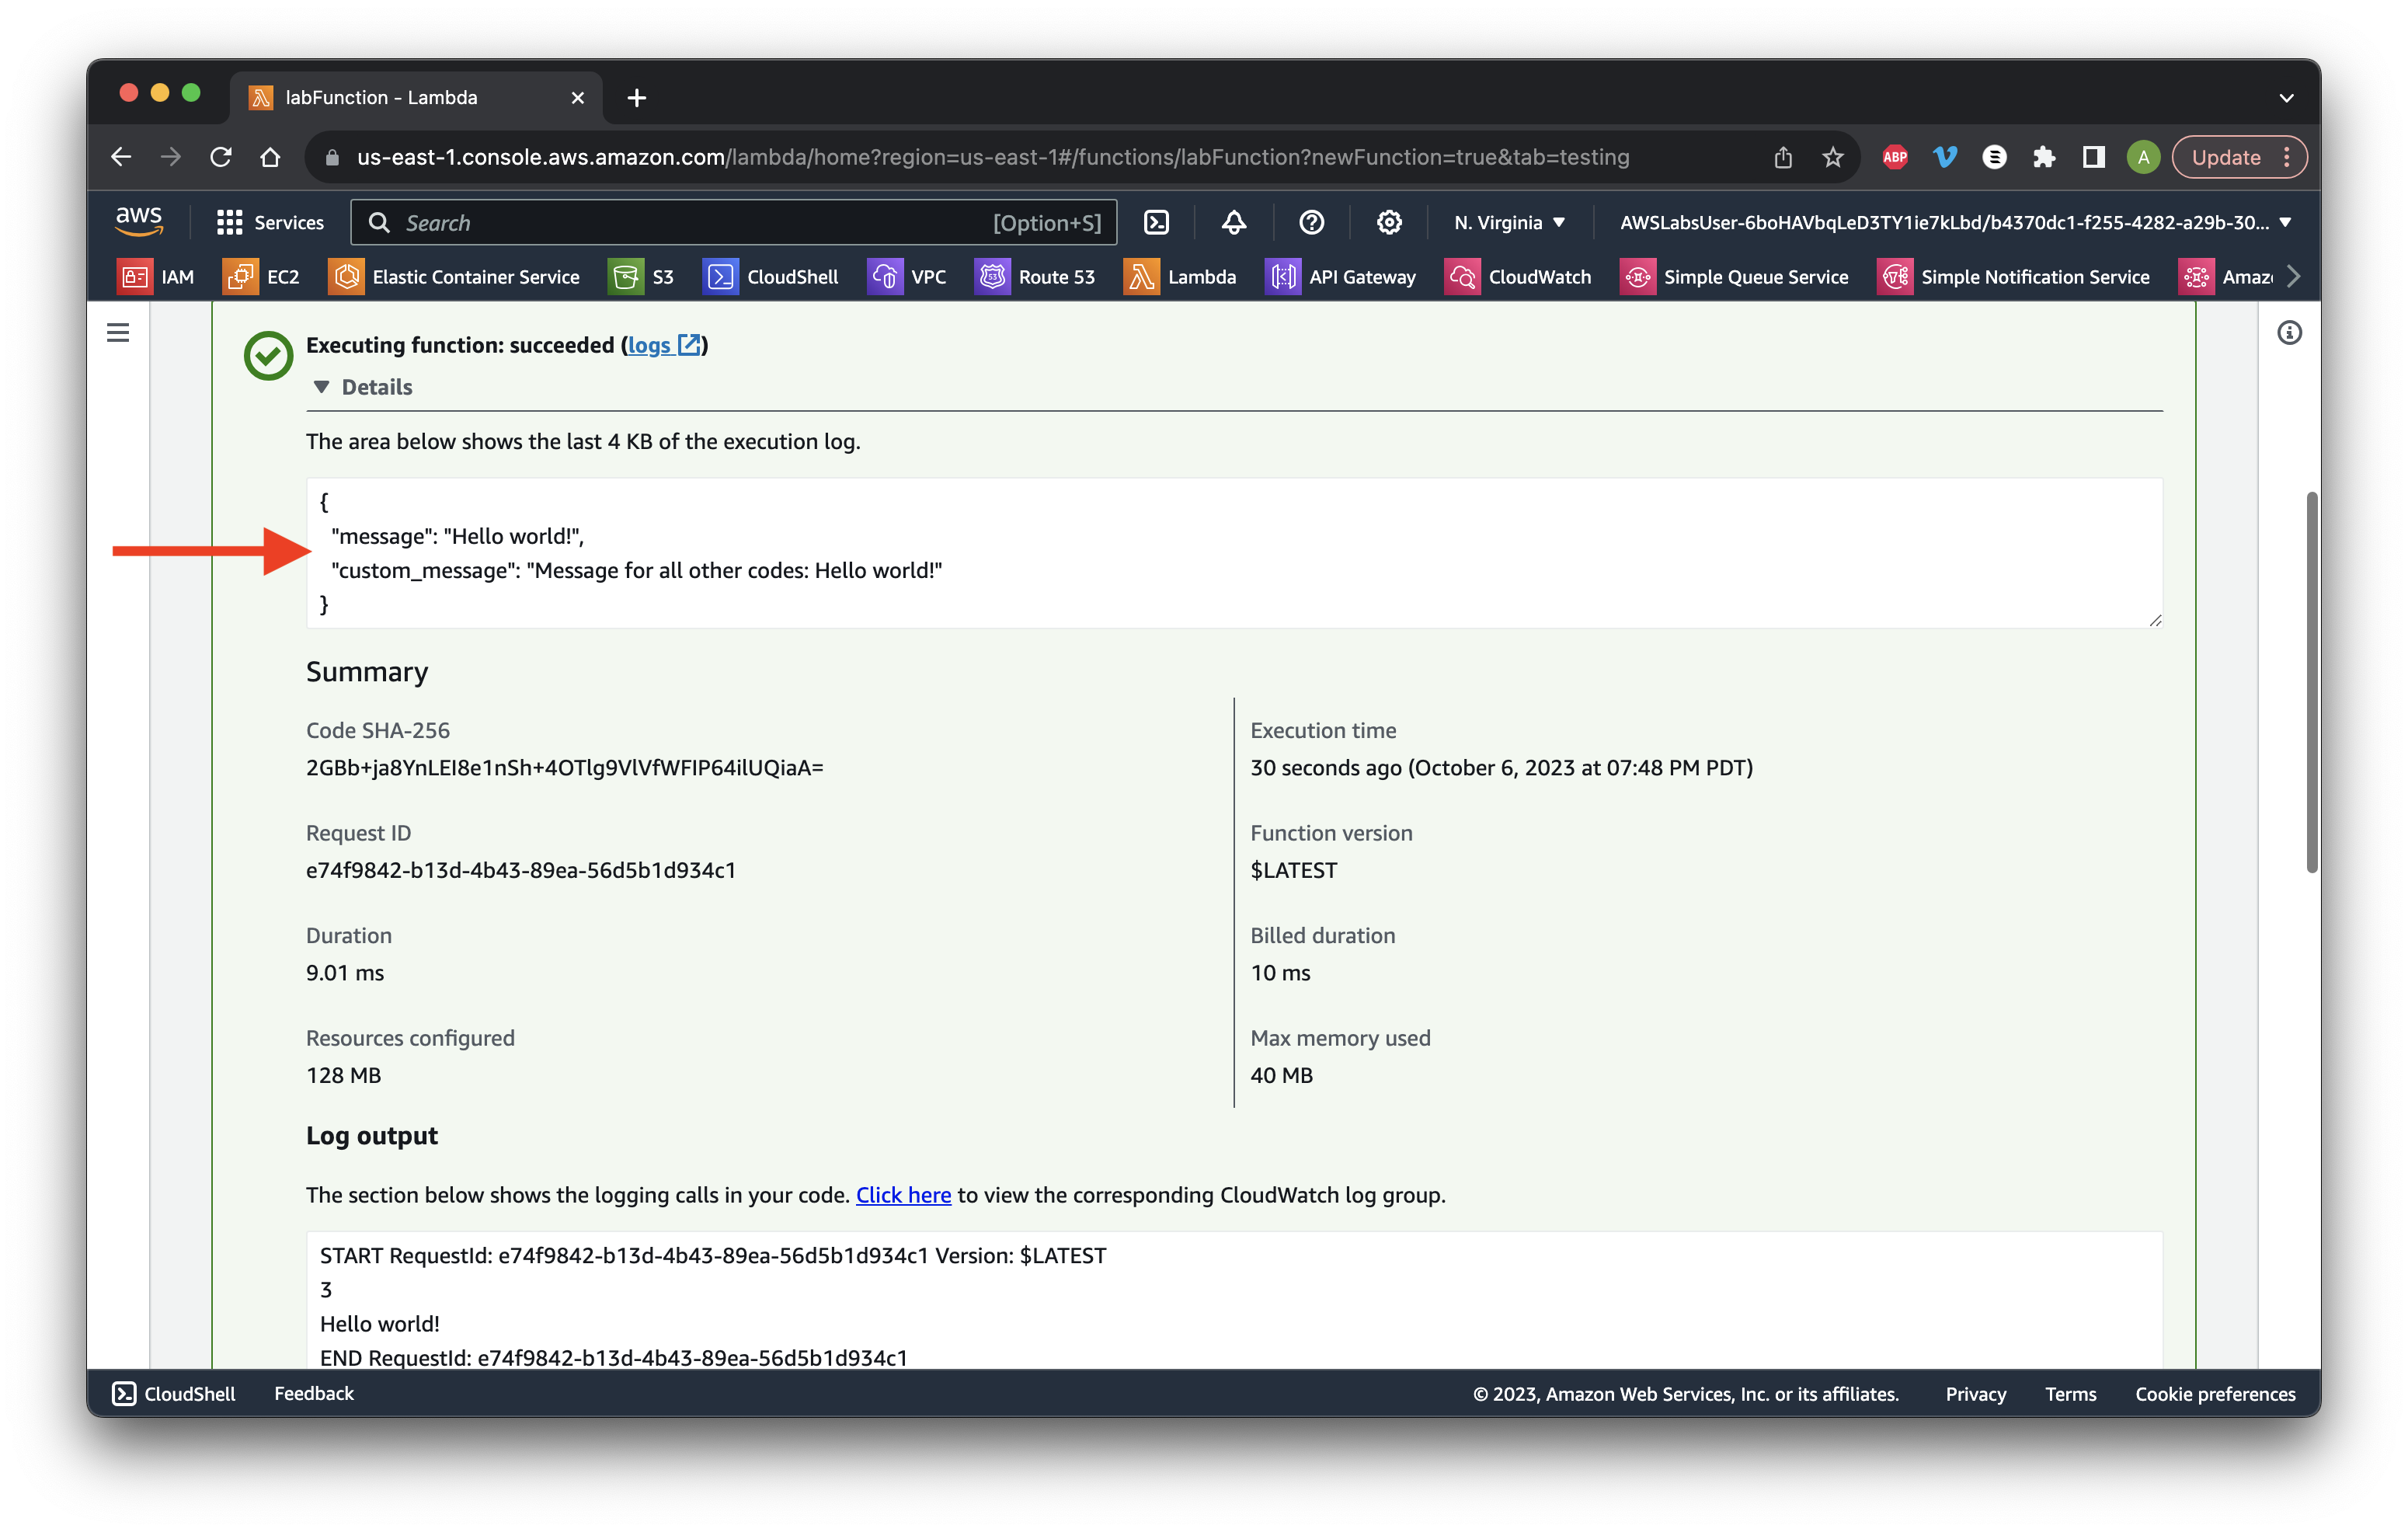The height and width of the screenshot is (1532, 2408).
Task: Click the Vimeo extension icon
Action: [x=1945, y=157]
